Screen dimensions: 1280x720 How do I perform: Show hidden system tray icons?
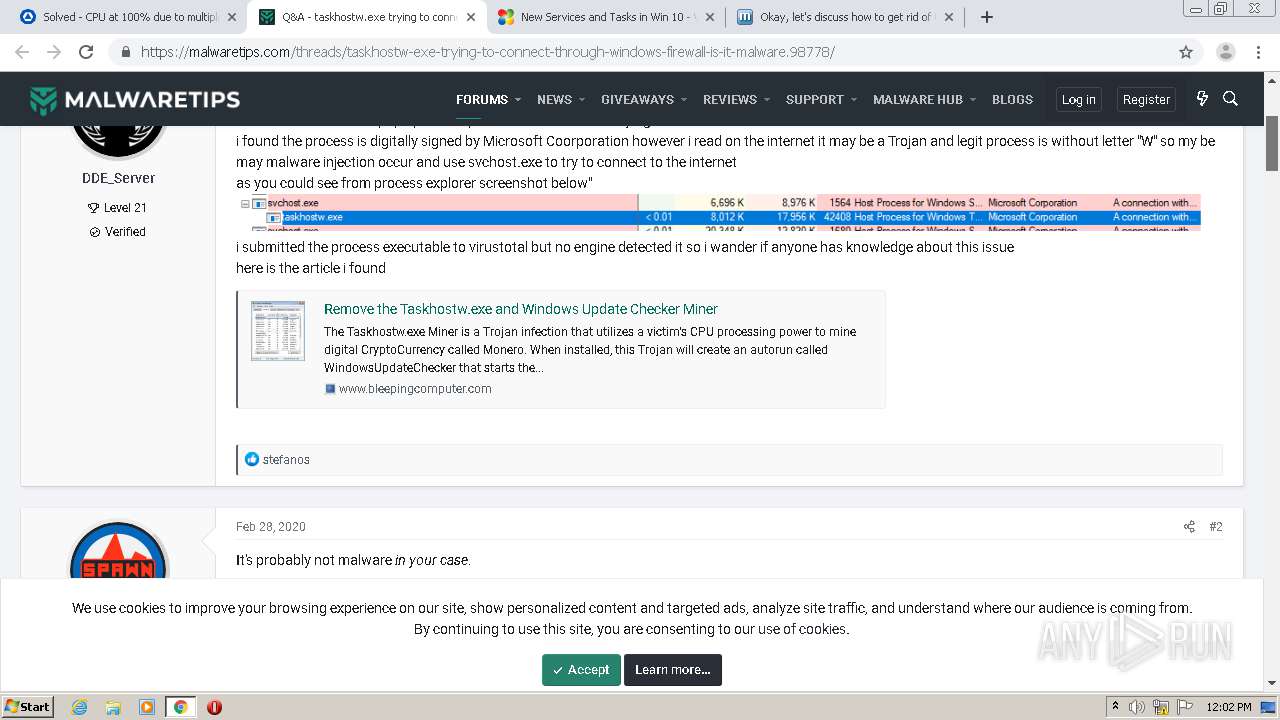pyautogui.click(x=1115, y=707)
